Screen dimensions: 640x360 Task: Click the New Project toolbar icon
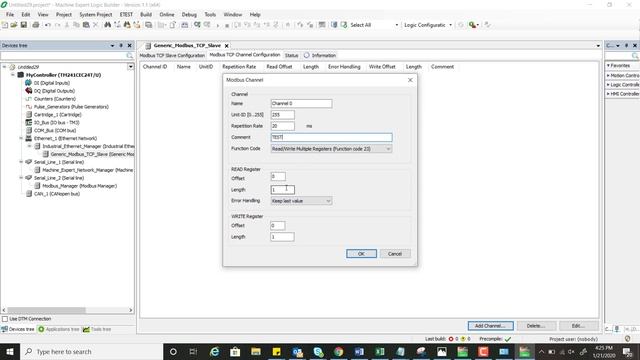click(x=5, y=25)
